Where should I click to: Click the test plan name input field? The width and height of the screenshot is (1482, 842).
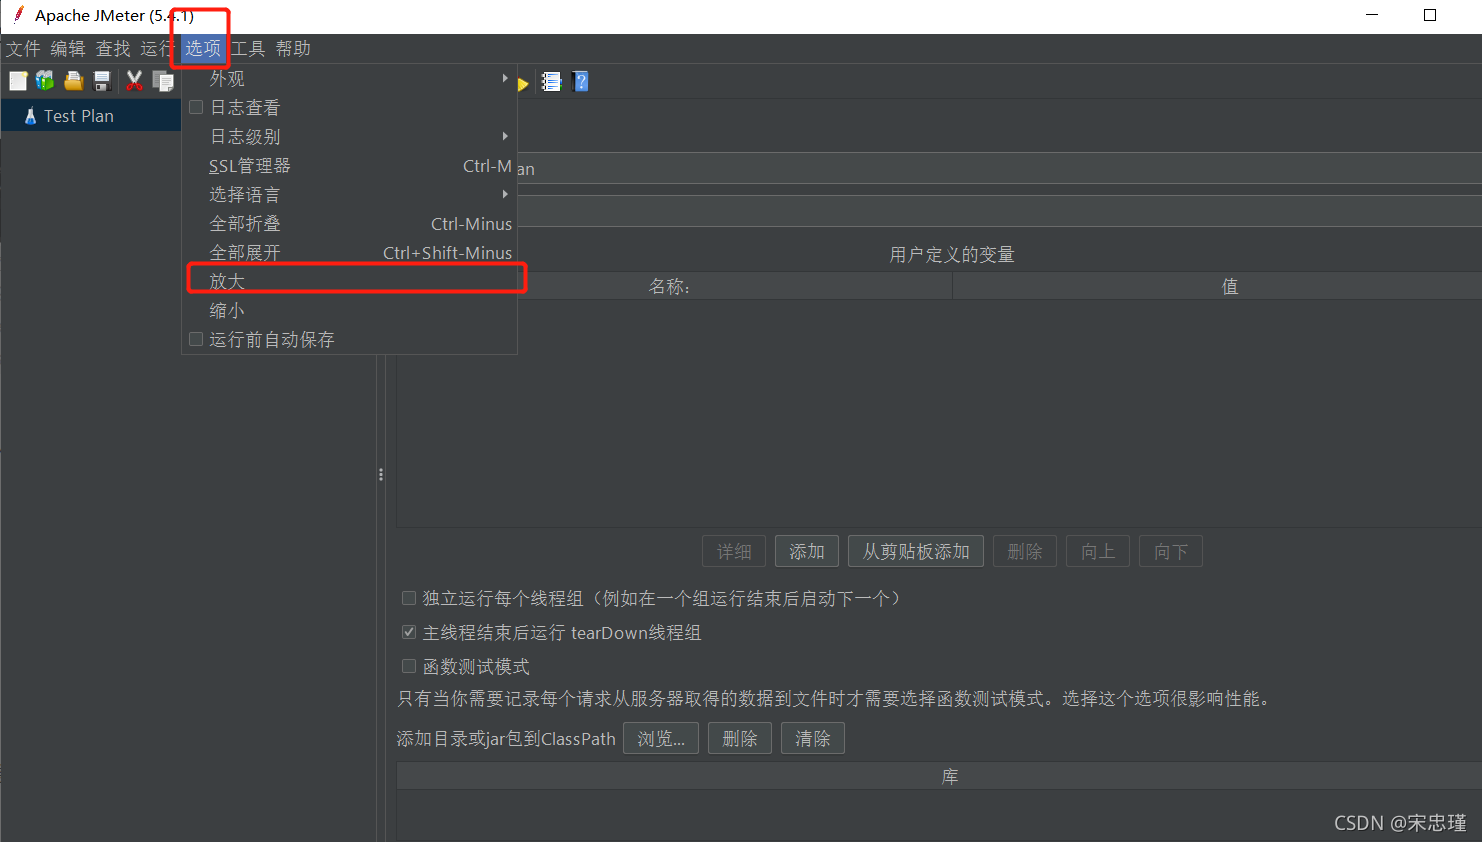(x=998, y=168)
